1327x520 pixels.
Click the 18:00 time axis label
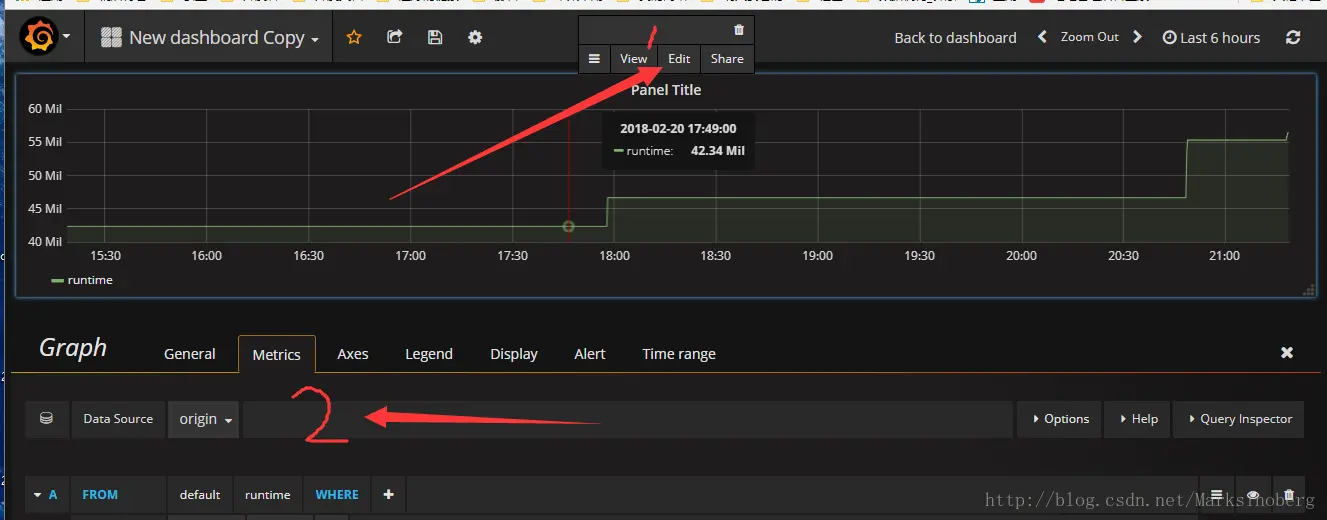click(614, 256)
